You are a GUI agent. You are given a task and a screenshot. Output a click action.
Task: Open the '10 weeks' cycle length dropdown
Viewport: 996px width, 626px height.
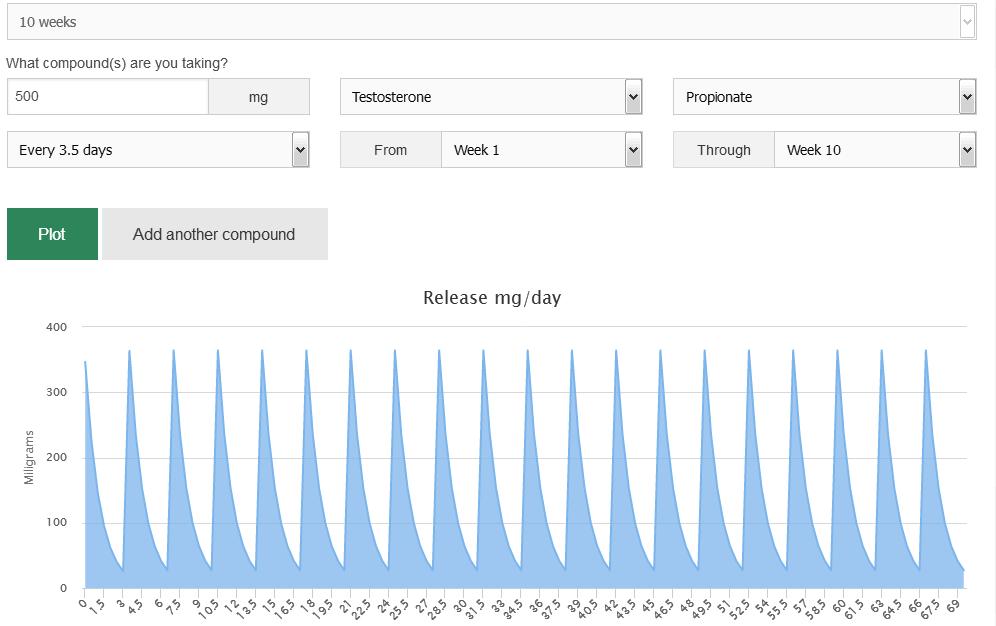point(492,22)
